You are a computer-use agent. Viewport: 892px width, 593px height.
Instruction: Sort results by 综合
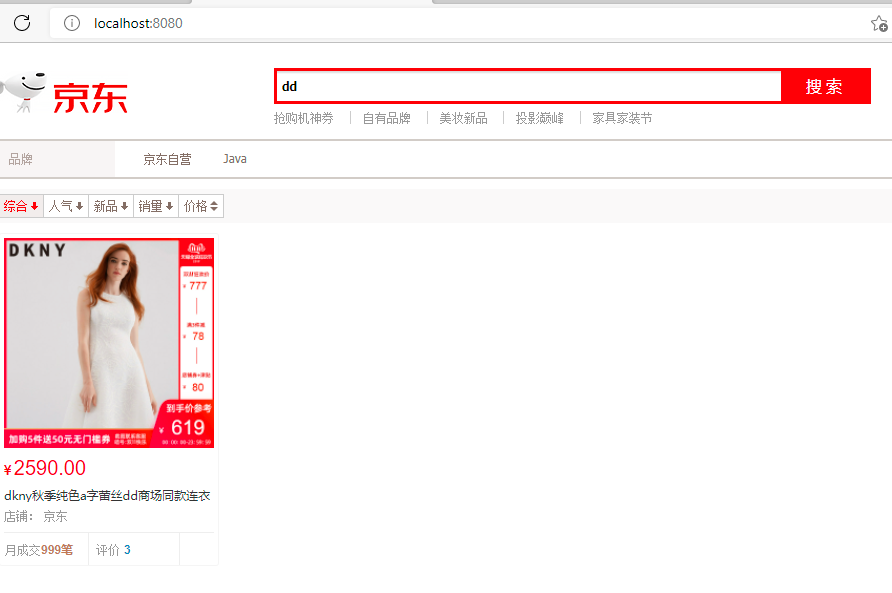click(21, 206)
